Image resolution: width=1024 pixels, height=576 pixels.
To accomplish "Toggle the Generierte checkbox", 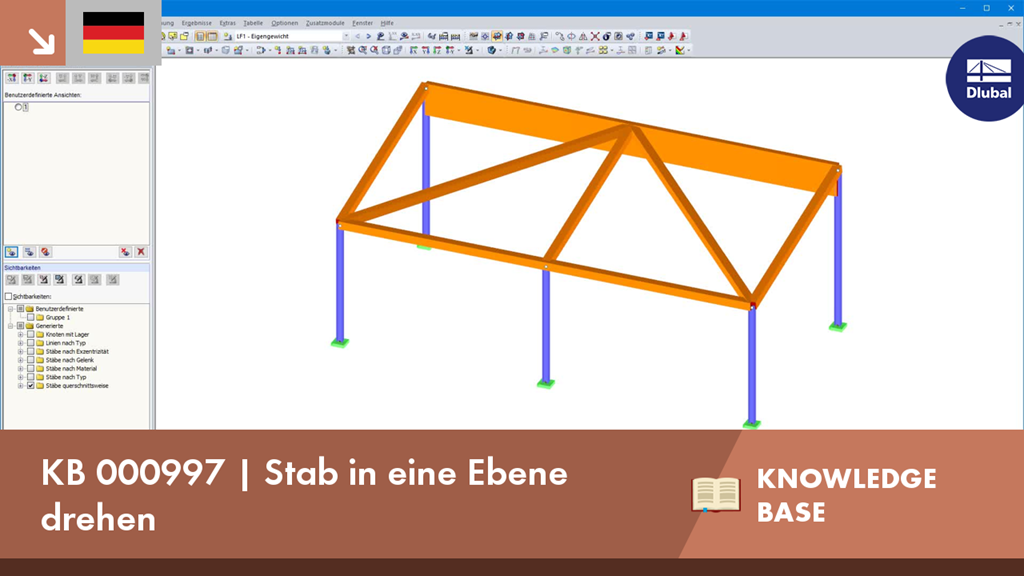I will [20, 326].
